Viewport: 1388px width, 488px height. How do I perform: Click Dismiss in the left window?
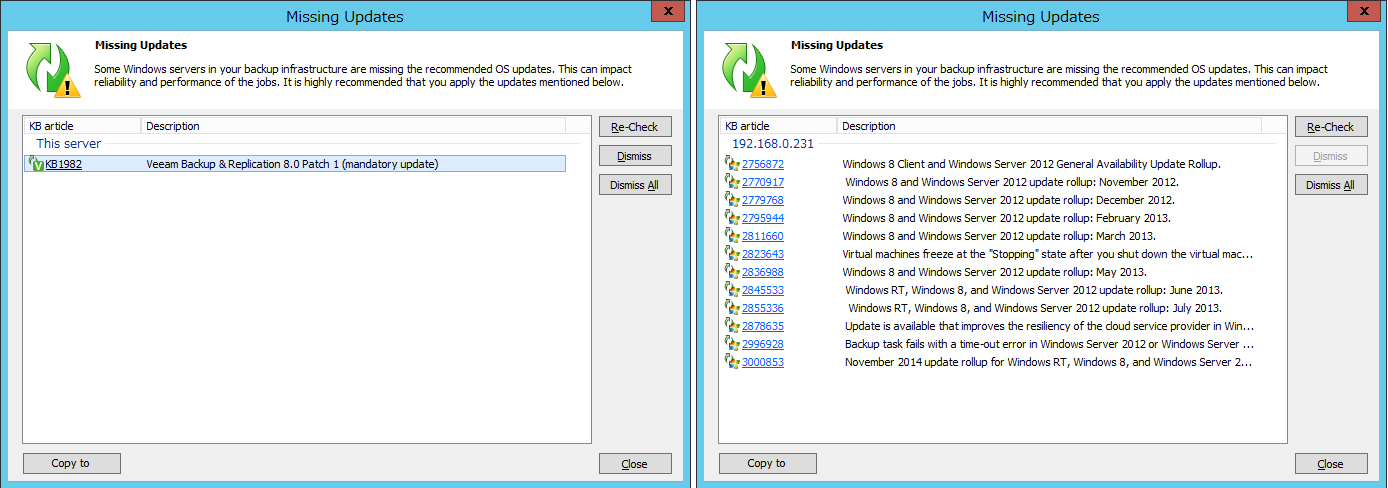point(635,156)
